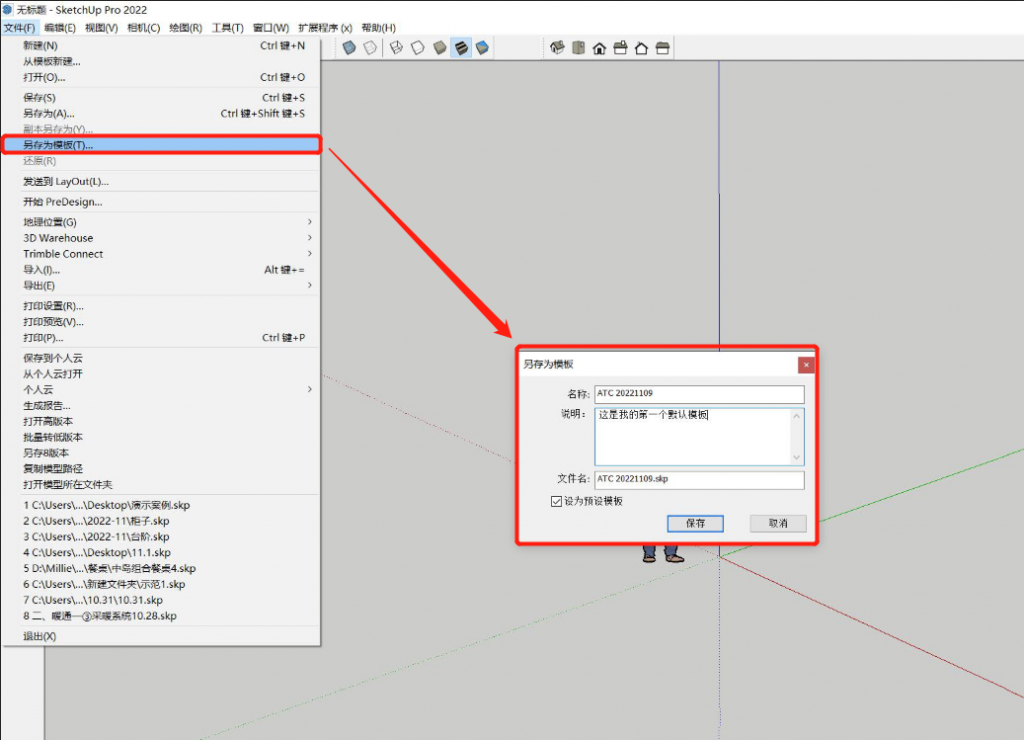Click 取消 button in template dialog
The height and width of the screenshot is (740, 1024).
778,523
